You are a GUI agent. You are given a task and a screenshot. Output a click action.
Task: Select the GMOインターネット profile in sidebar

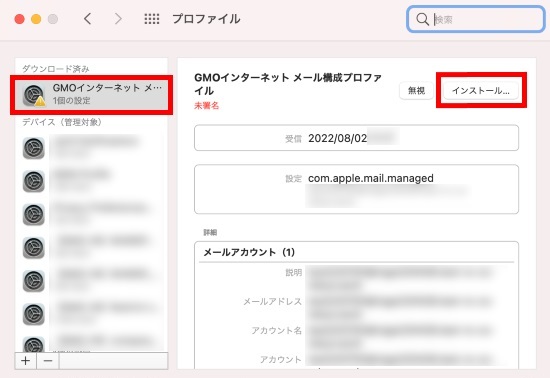92,94
